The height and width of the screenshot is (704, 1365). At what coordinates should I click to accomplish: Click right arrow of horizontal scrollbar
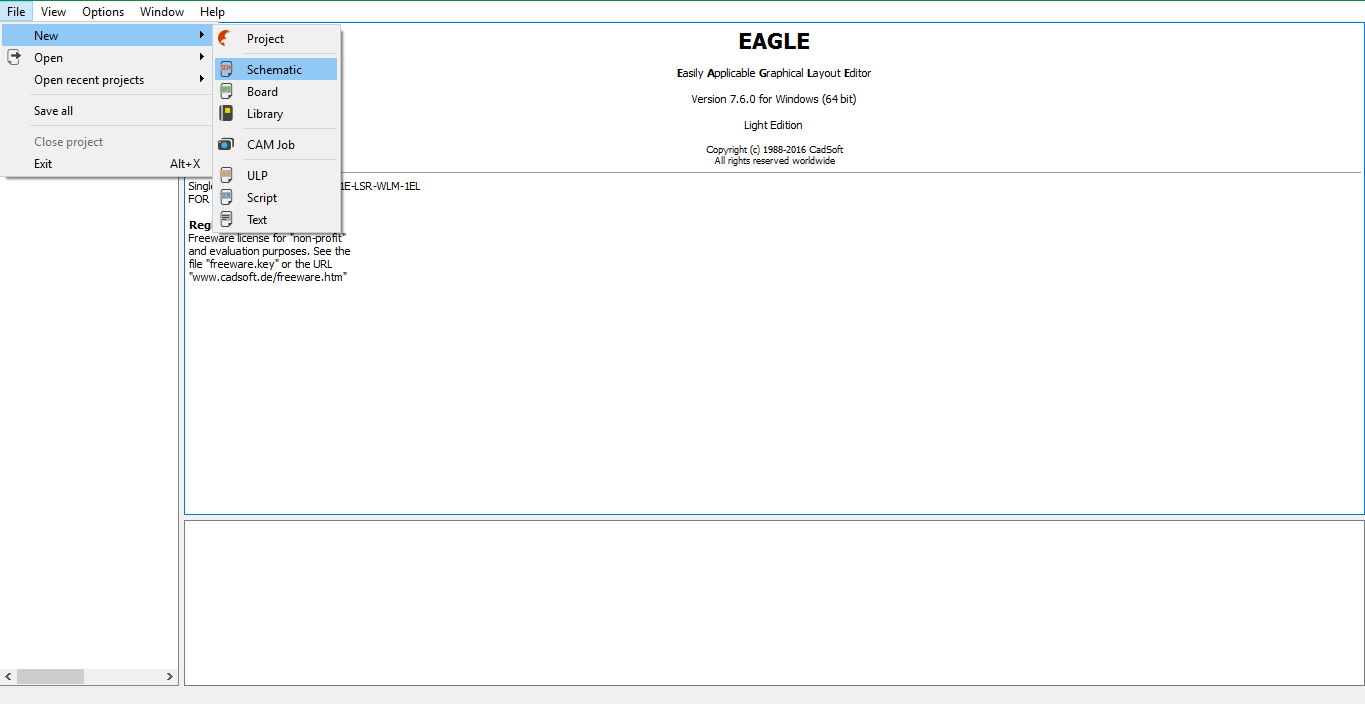point(169,677)
